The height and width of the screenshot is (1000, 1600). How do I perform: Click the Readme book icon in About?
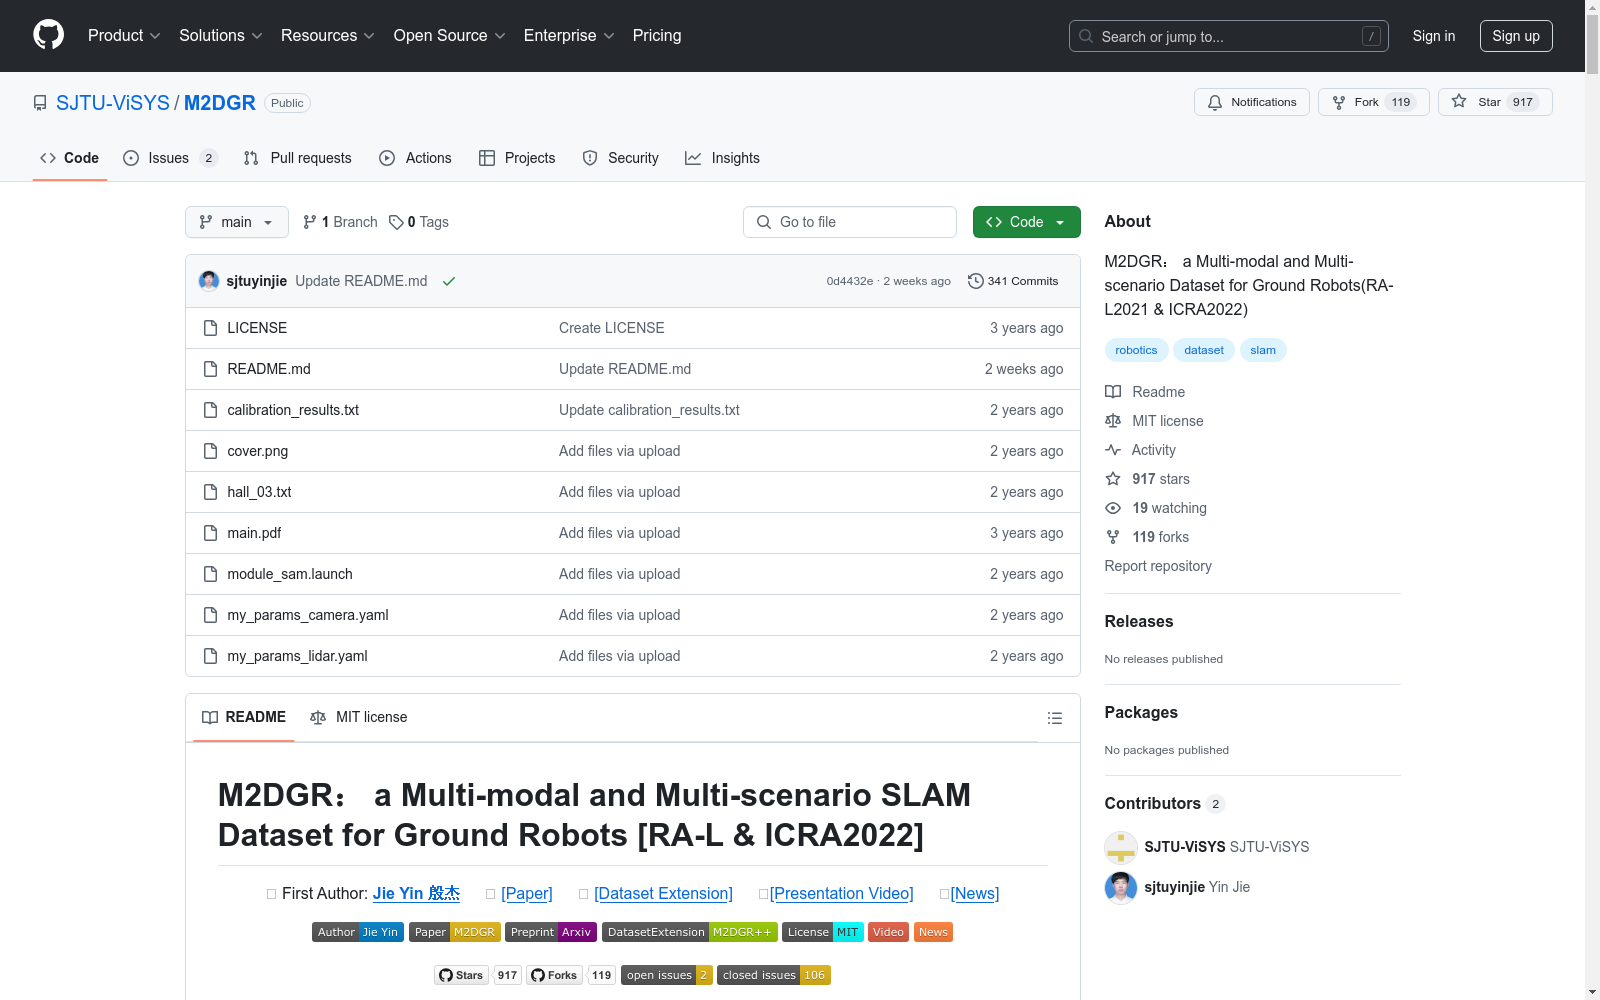(x=1113, y=392)
